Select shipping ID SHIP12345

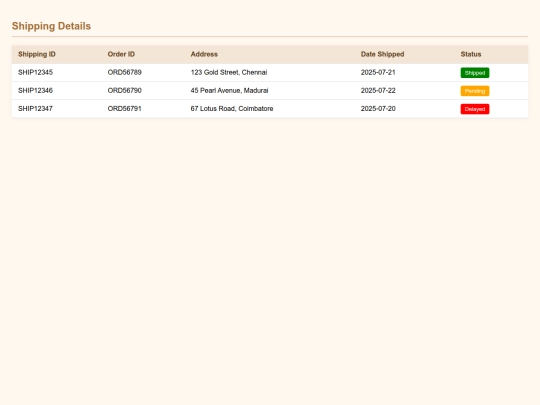tap(35, 72)
